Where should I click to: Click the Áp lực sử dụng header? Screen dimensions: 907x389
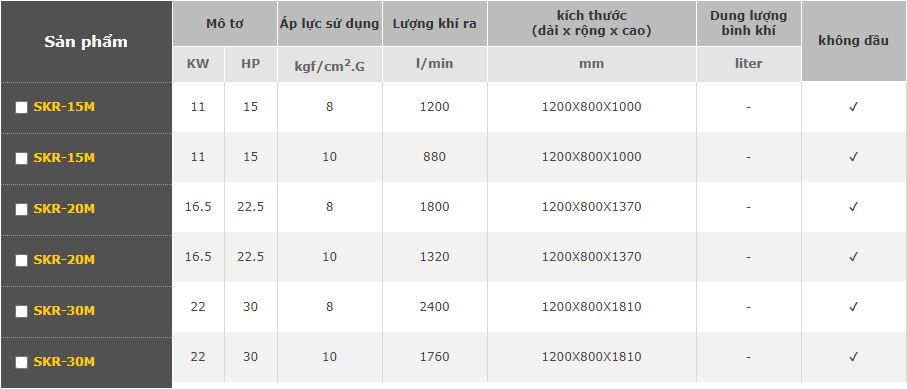pyautogui.click(x=330, y=24)
